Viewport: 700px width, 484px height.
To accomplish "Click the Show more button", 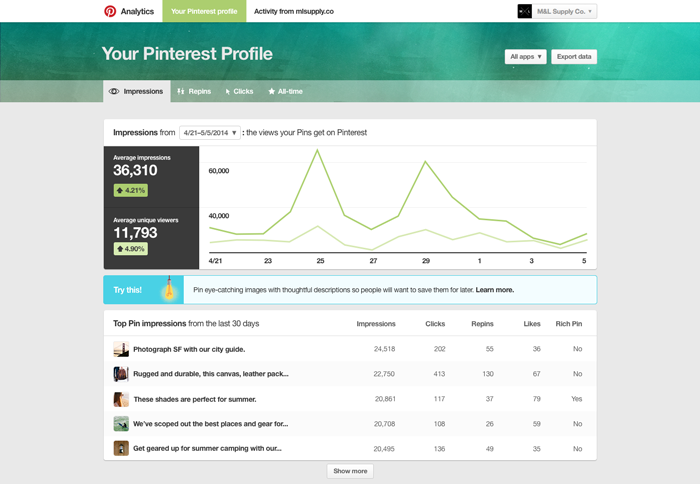I will click(x=350, y=471).
